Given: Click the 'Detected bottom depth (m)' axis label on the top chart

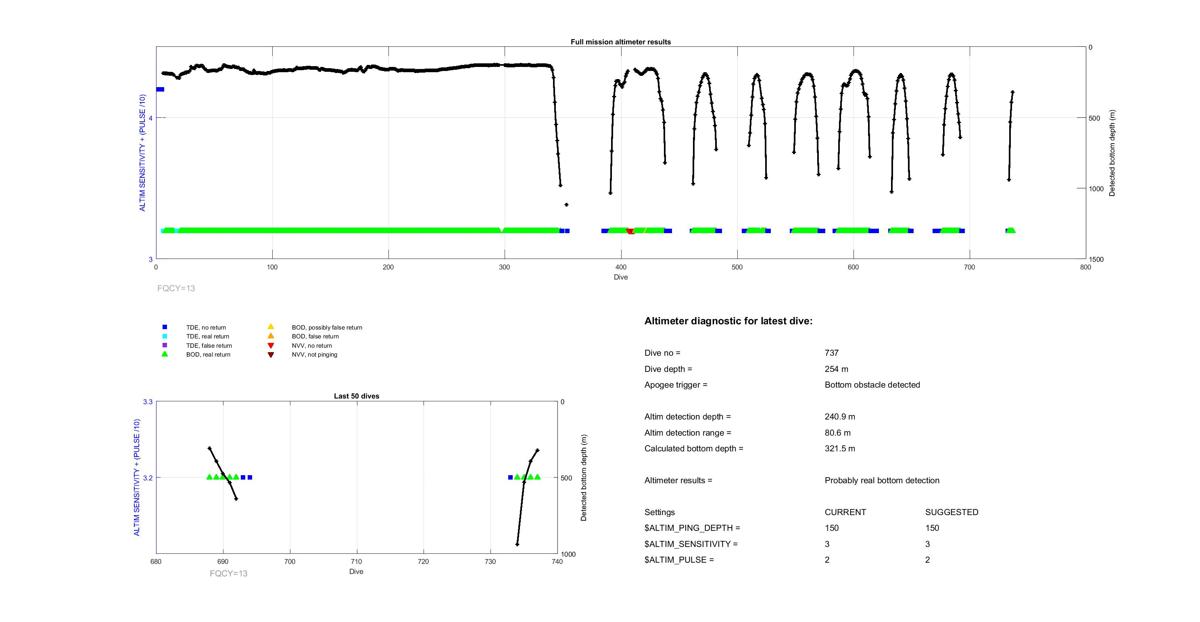Looking at the screenshot, I should 1113,153.
